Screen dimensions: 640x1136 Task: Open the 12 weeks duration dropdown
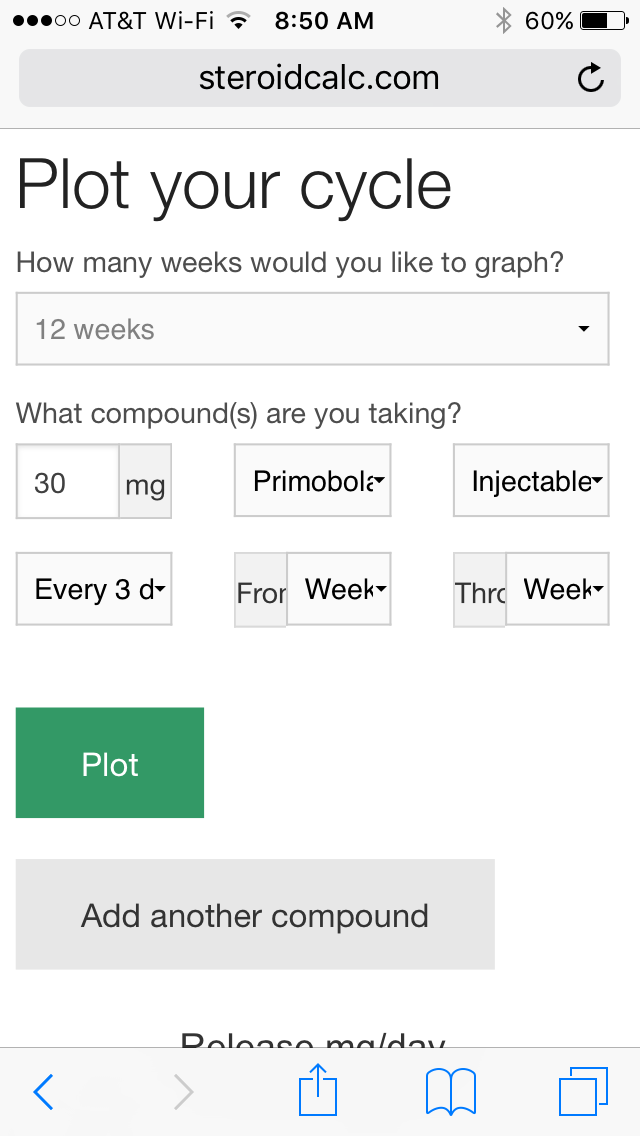pos(312,329)
